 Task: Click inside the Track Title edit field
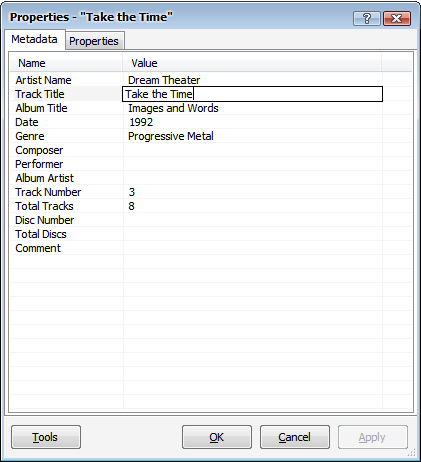pos(252,94)
